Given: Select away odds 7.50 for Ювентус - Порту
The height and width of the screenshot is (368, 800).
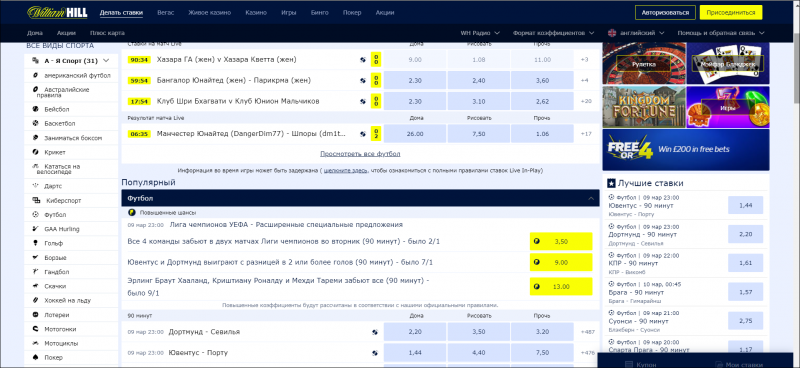Looking at the screenshot, I should tap(542, 353).
